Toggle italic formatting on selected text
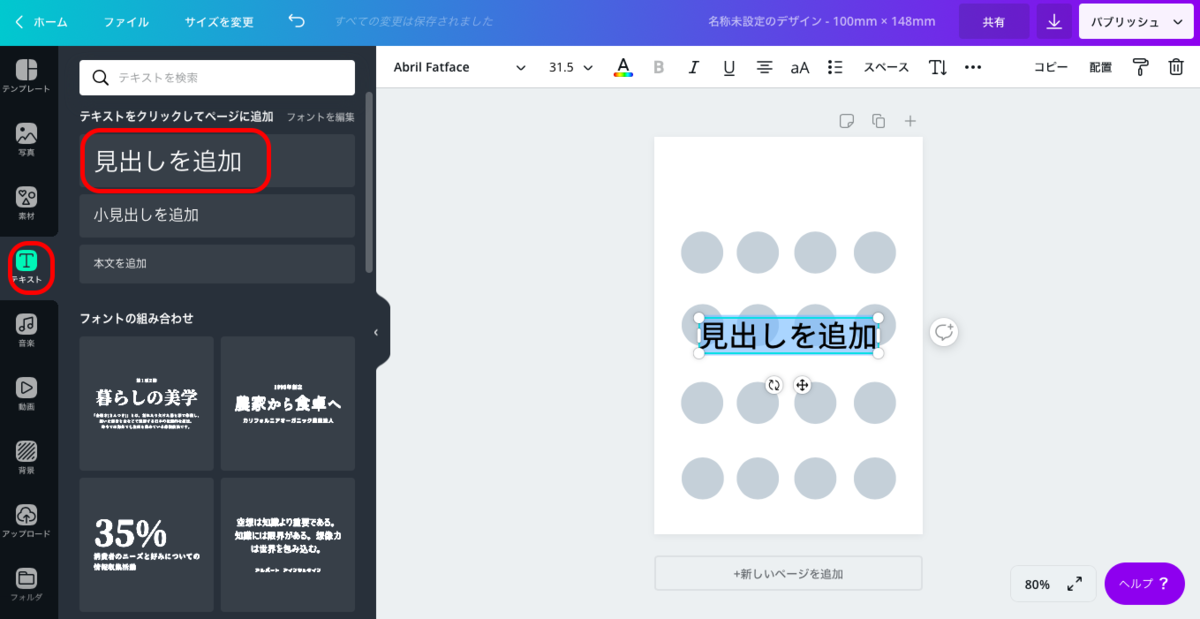 [x=693, y=67]
